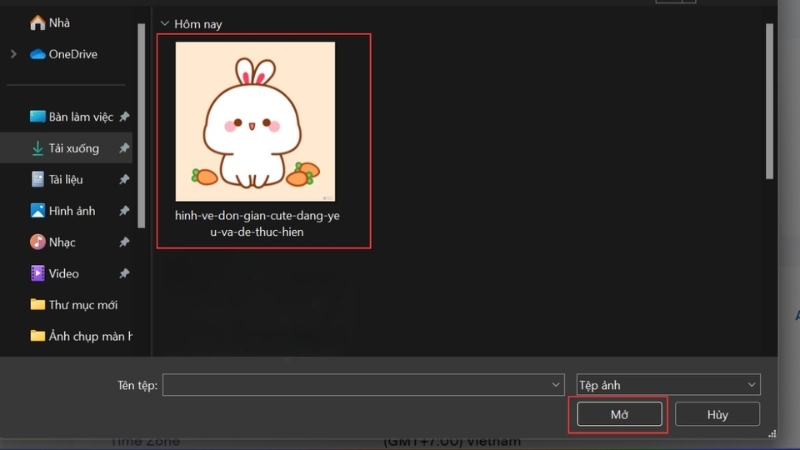The height and width of the screenshot is (450, 800).
Task: Click the Video folder icon
Action: pos(38,273)
